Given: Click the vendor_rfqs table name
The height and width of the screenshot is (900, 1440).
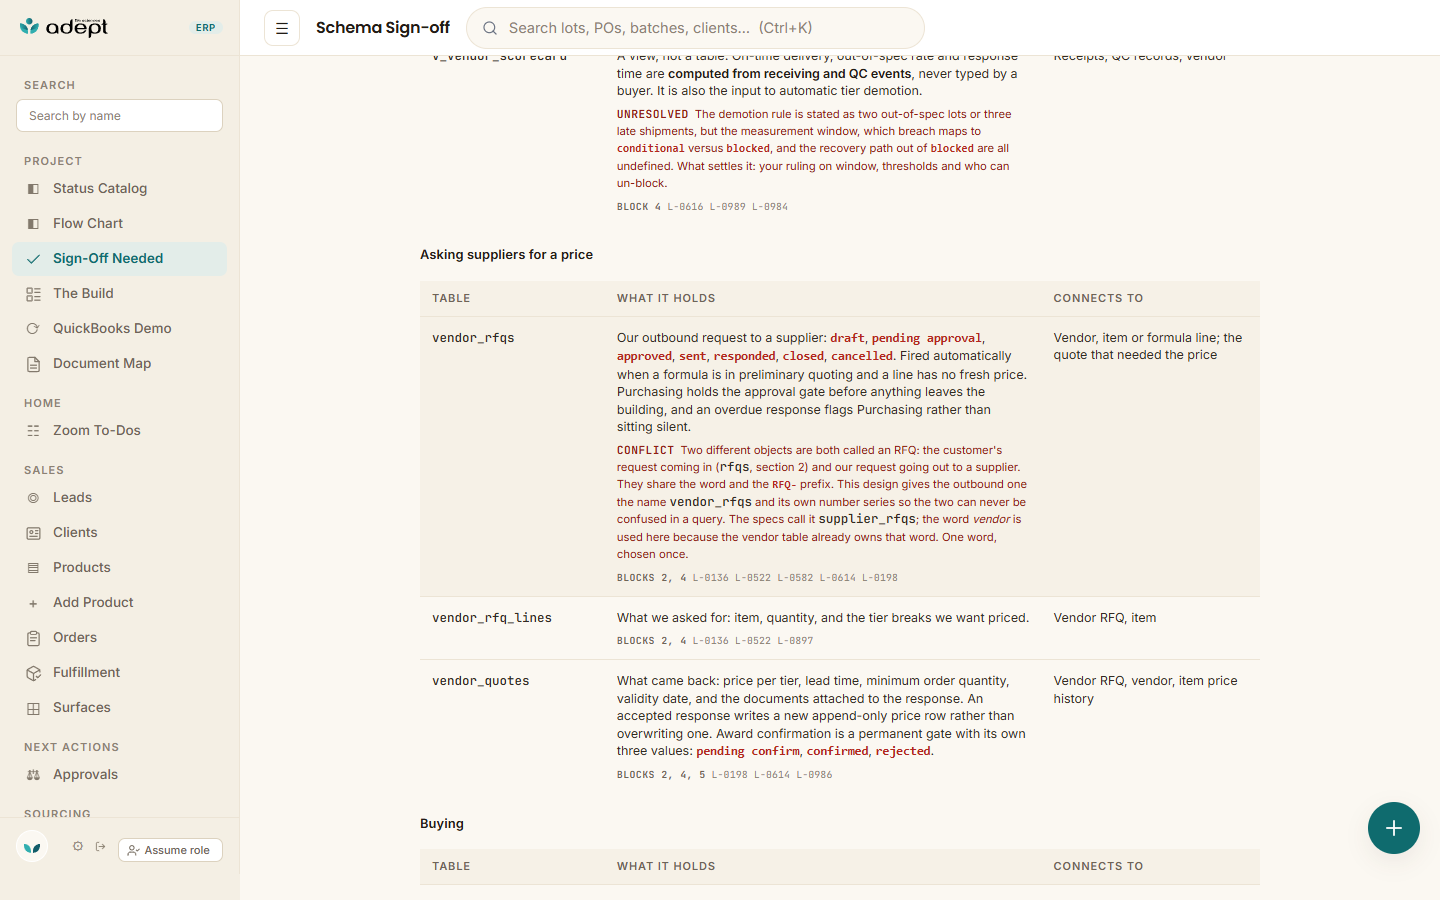Looking at the screenshot, I should tap(473, 338).
